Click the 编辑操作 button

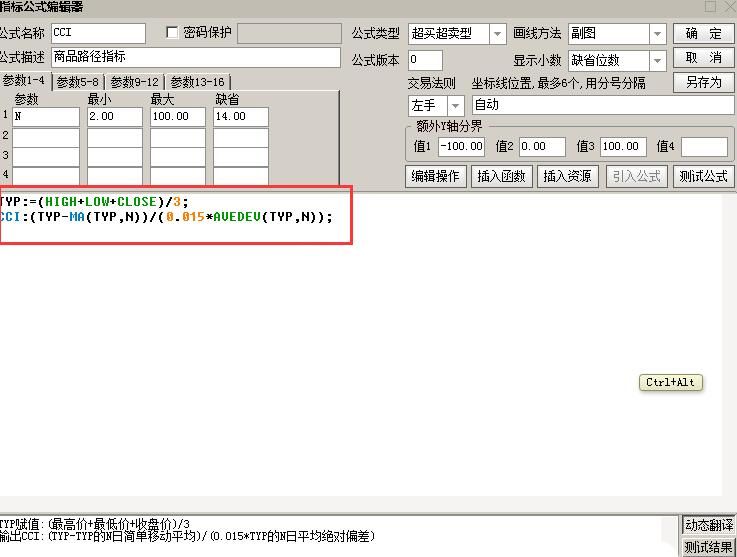click(435, 176)
